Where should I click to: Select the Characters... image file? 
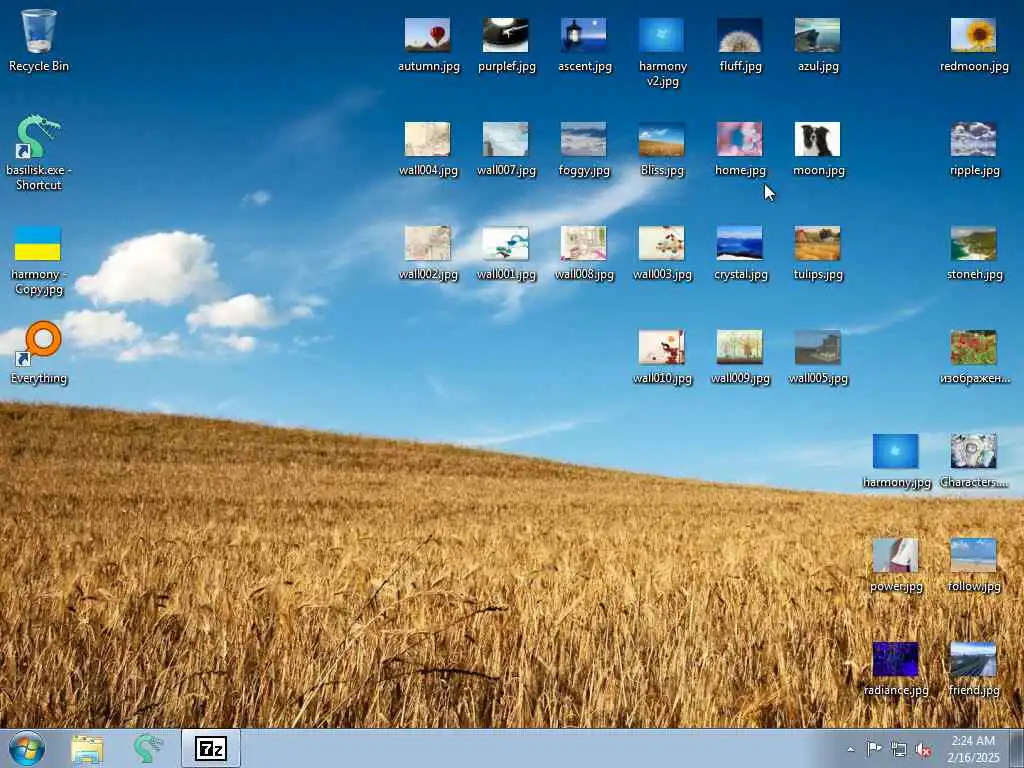click(974, 461)
